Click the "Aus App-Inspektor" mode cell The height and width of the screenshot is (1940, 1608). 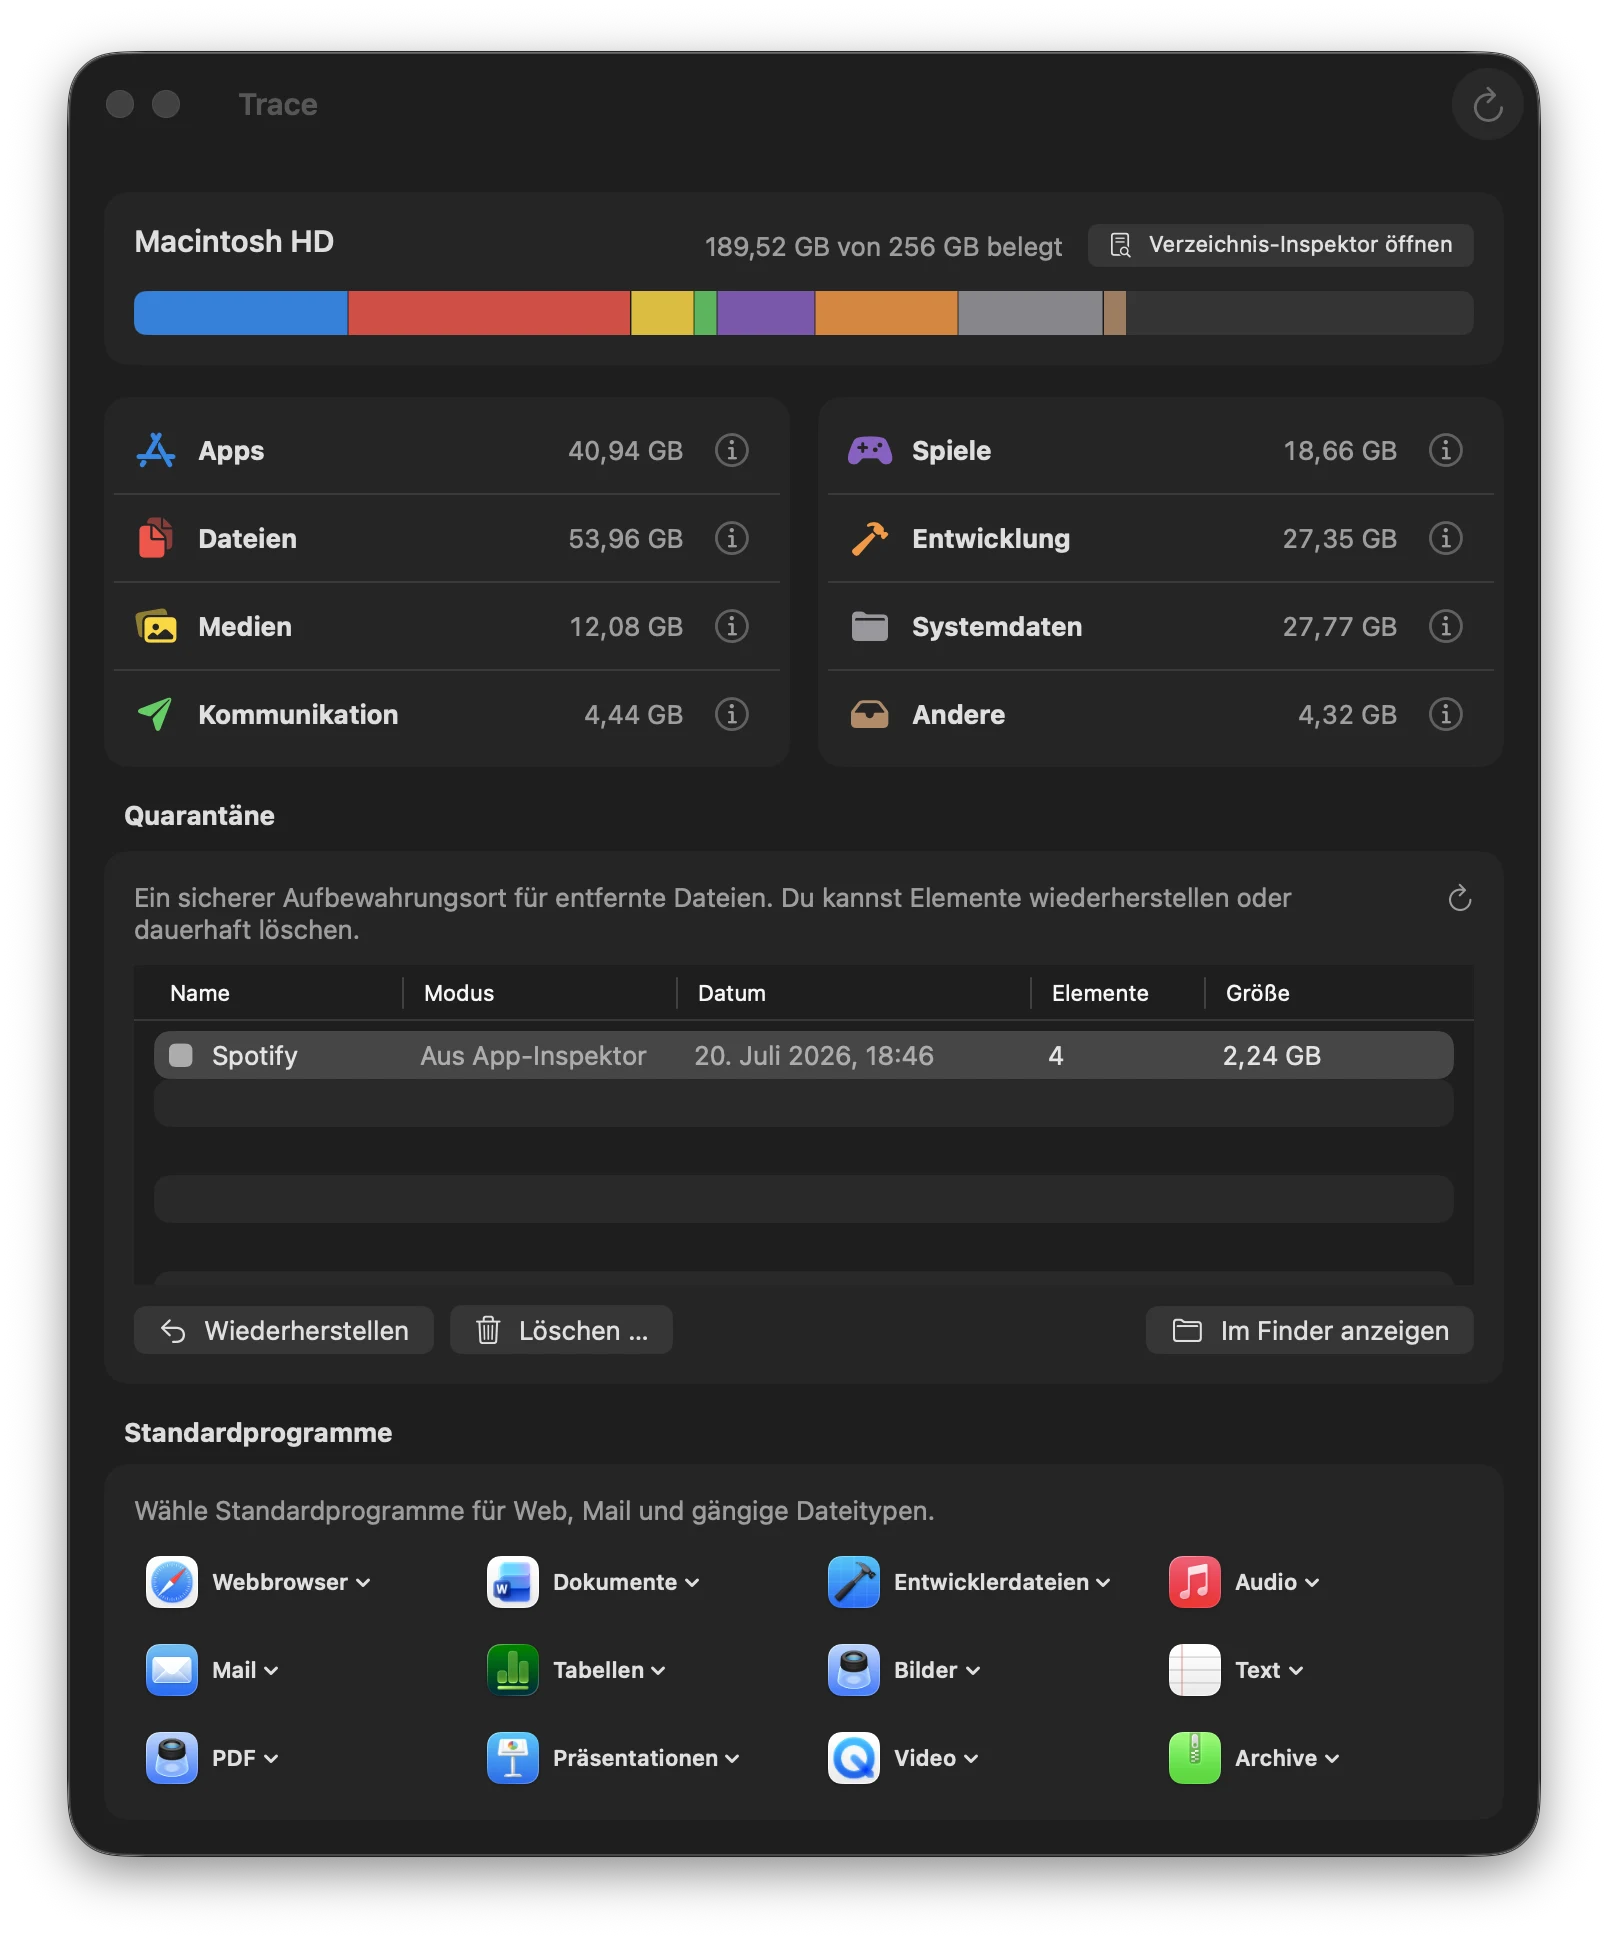click(533, 1055)
